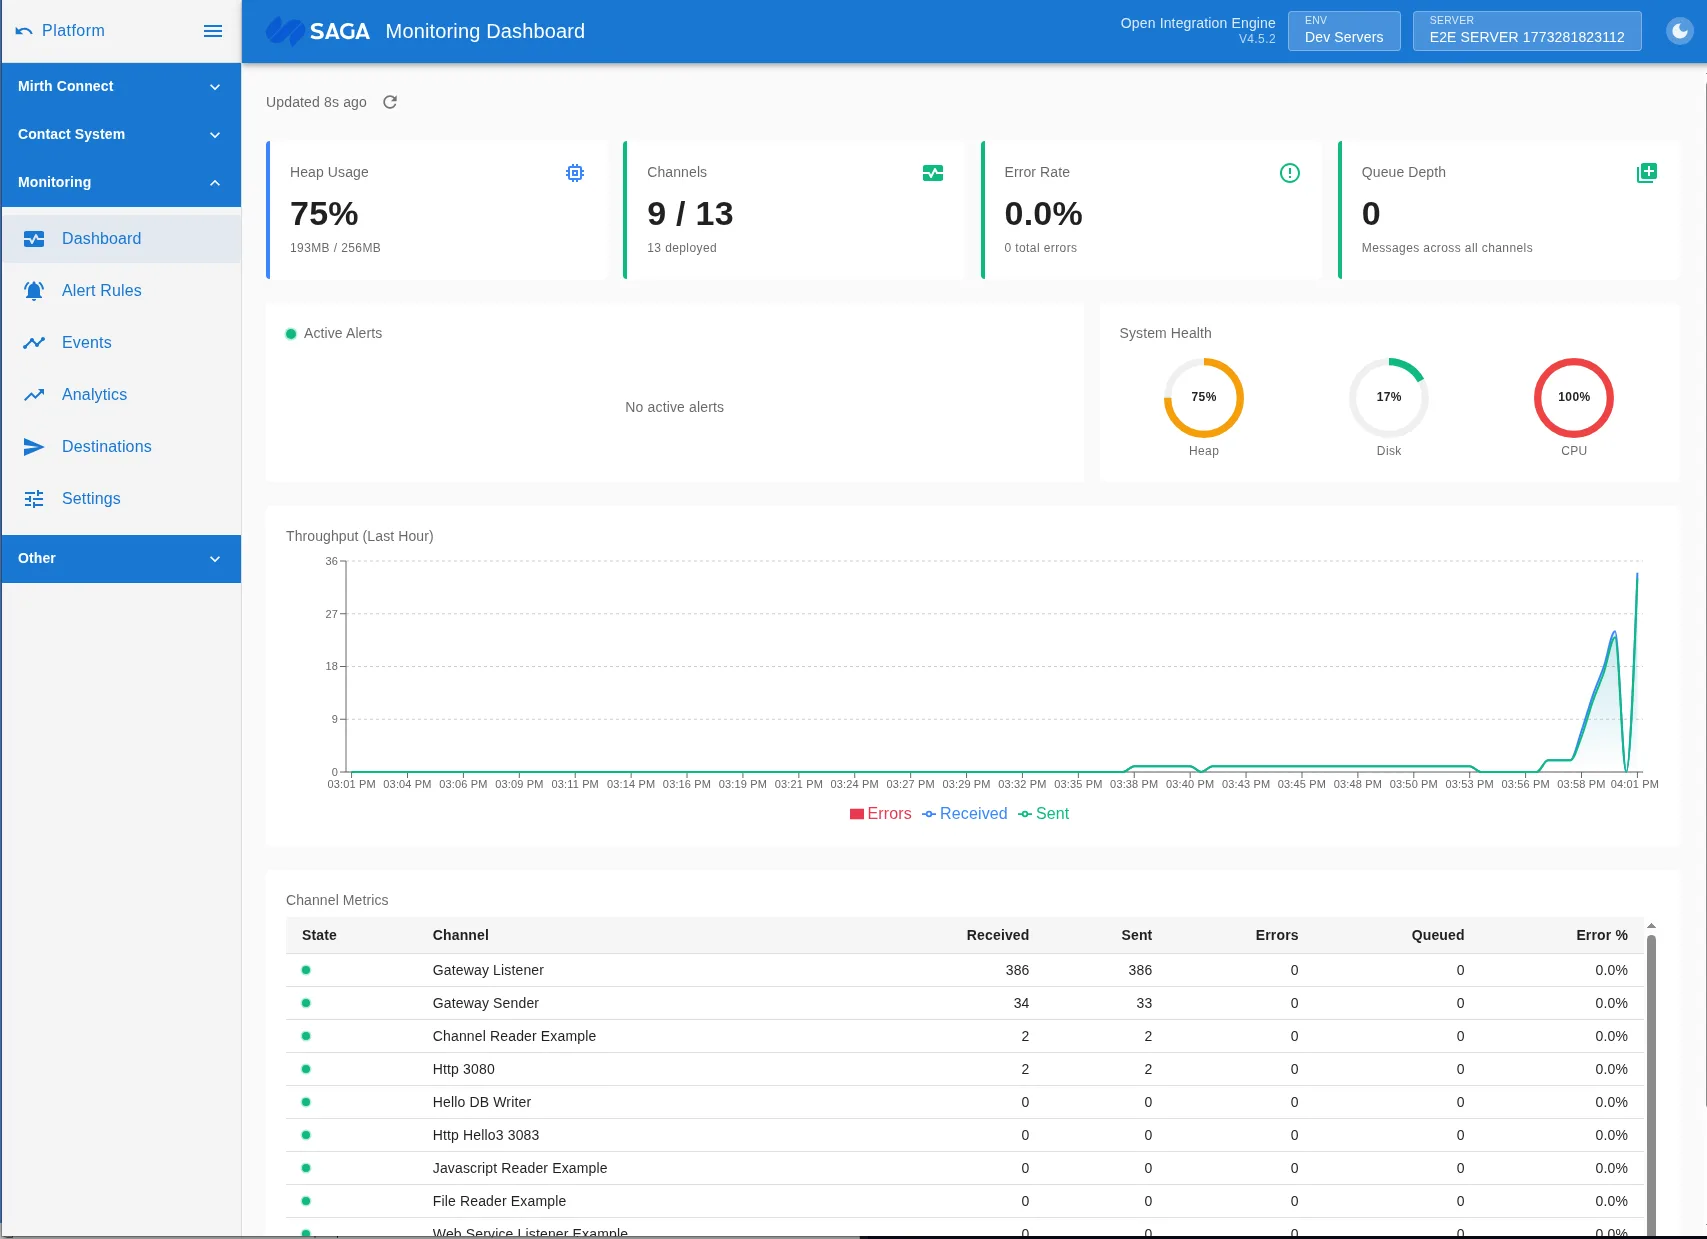Click the Destinations send icon
This screenshot has width=1707, height=1239.
[34, 446]
